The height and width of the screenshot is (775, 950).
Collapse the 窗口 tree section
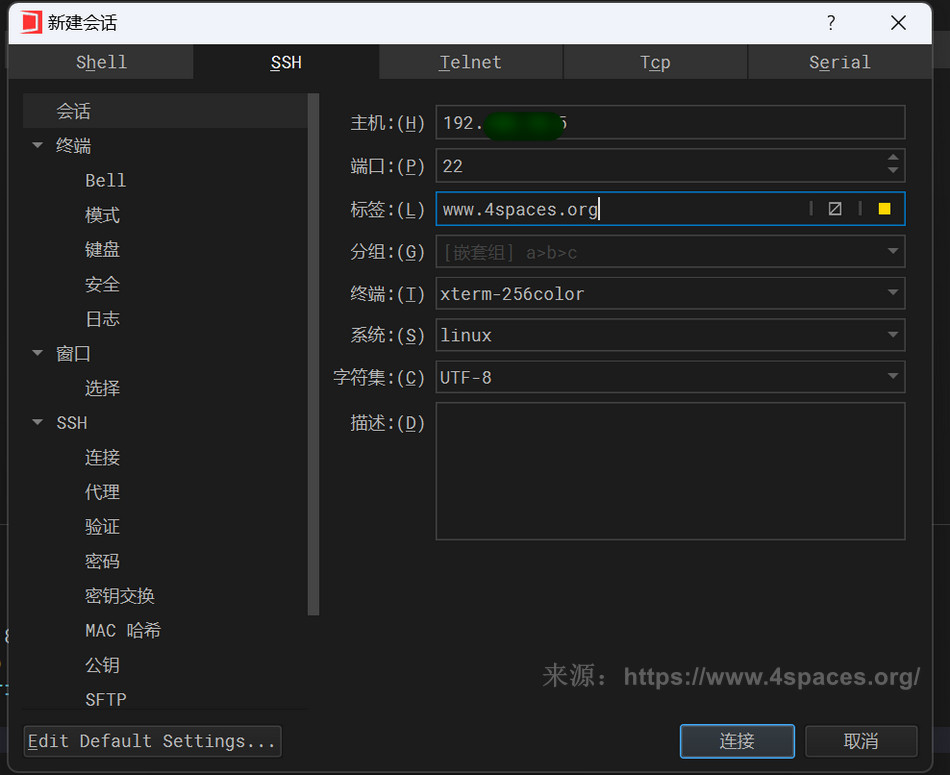click(x=38, y=353)
